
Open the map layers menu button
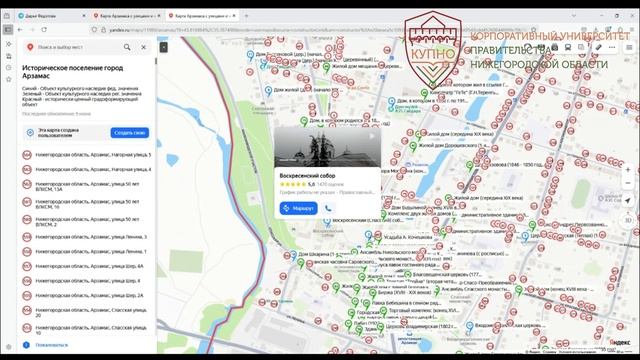click(629, 47)
